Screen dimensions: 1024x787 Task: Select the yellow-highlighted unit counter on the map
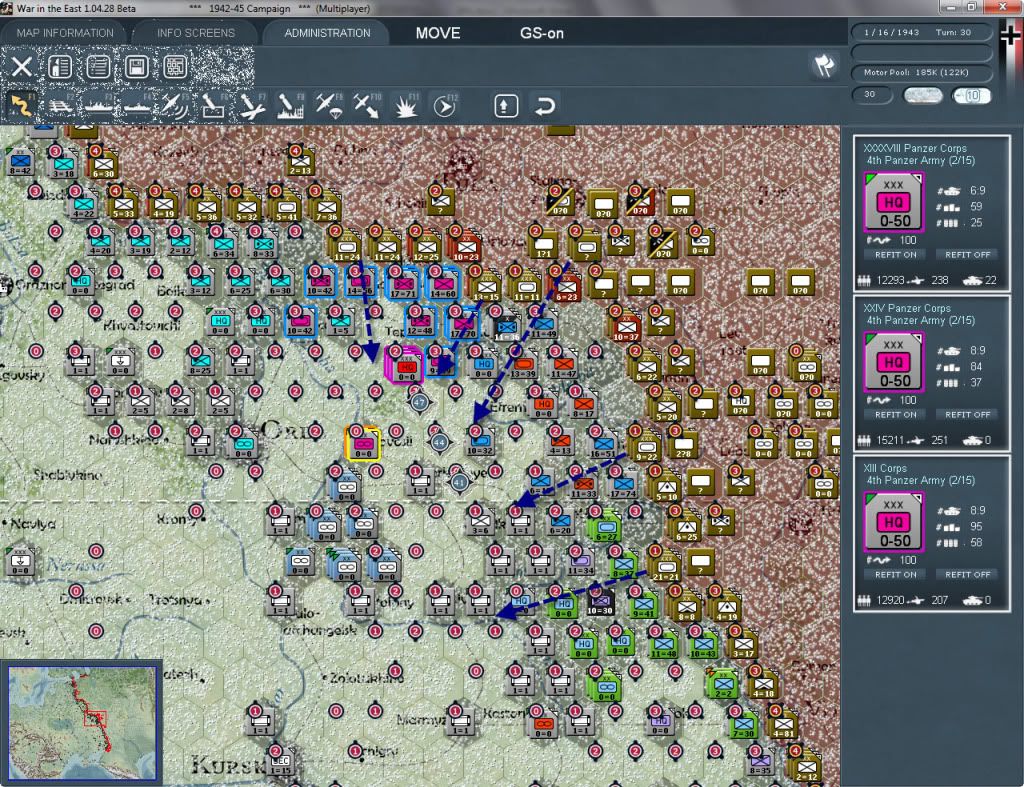[362, 444]
